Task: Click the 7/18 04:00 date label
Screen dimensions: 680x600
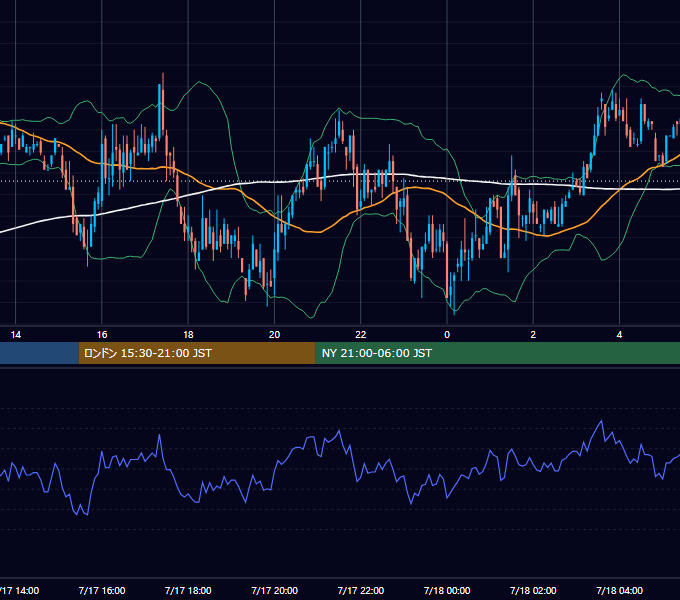Action: tap(619, 590)
